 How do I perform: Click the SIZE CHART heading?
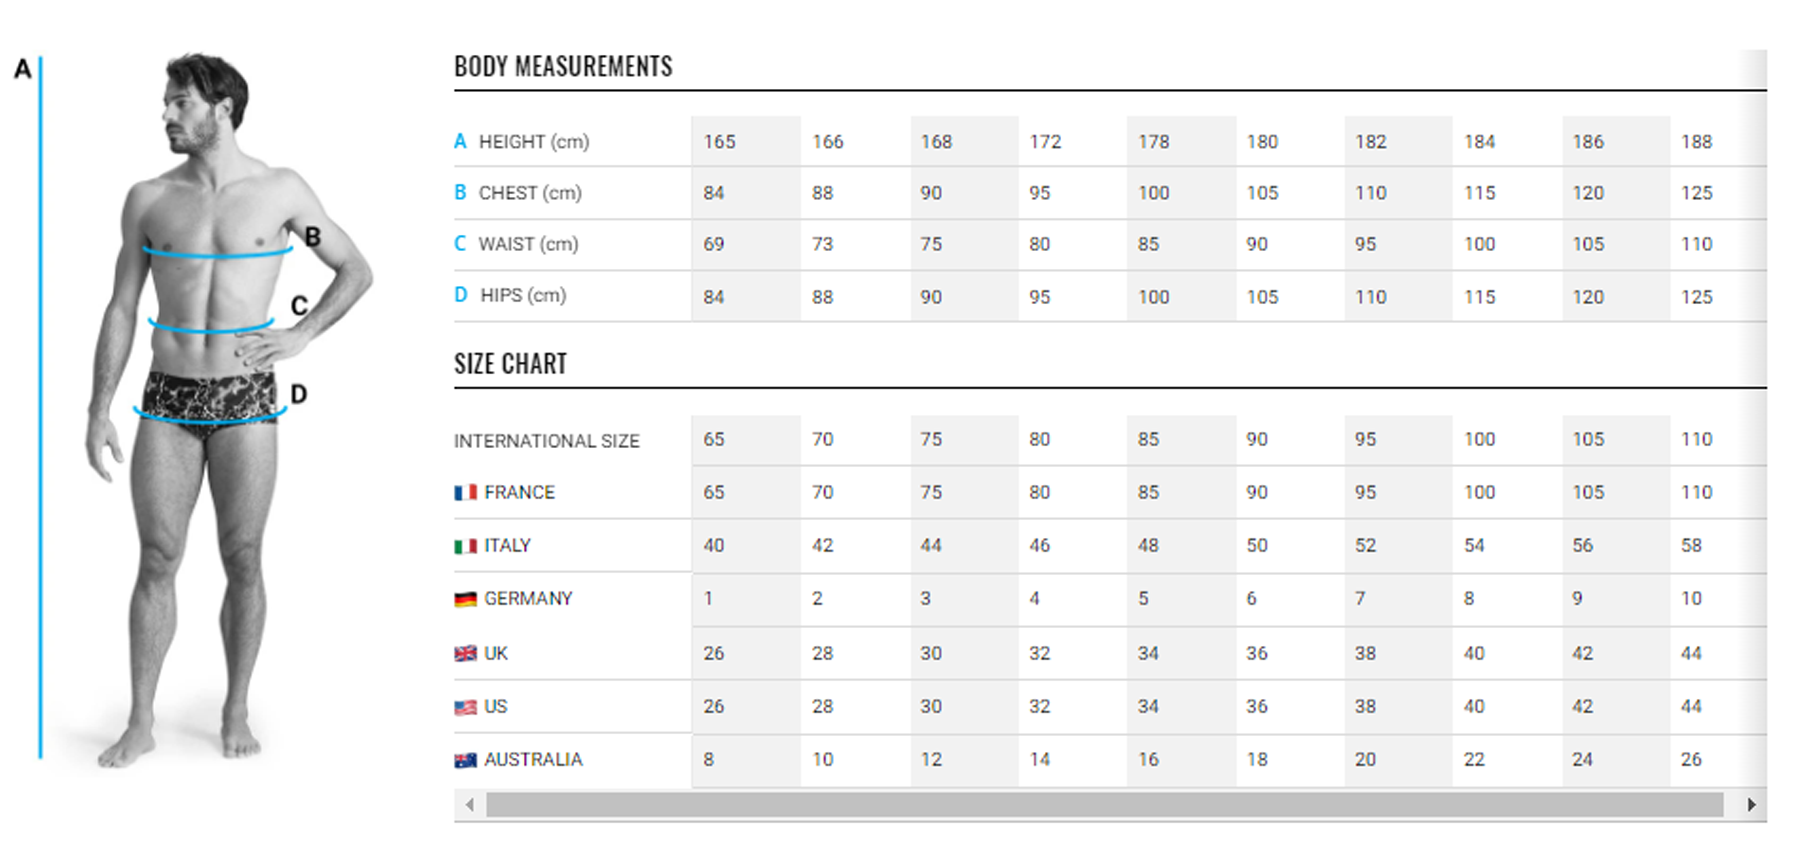coord(510,364)
